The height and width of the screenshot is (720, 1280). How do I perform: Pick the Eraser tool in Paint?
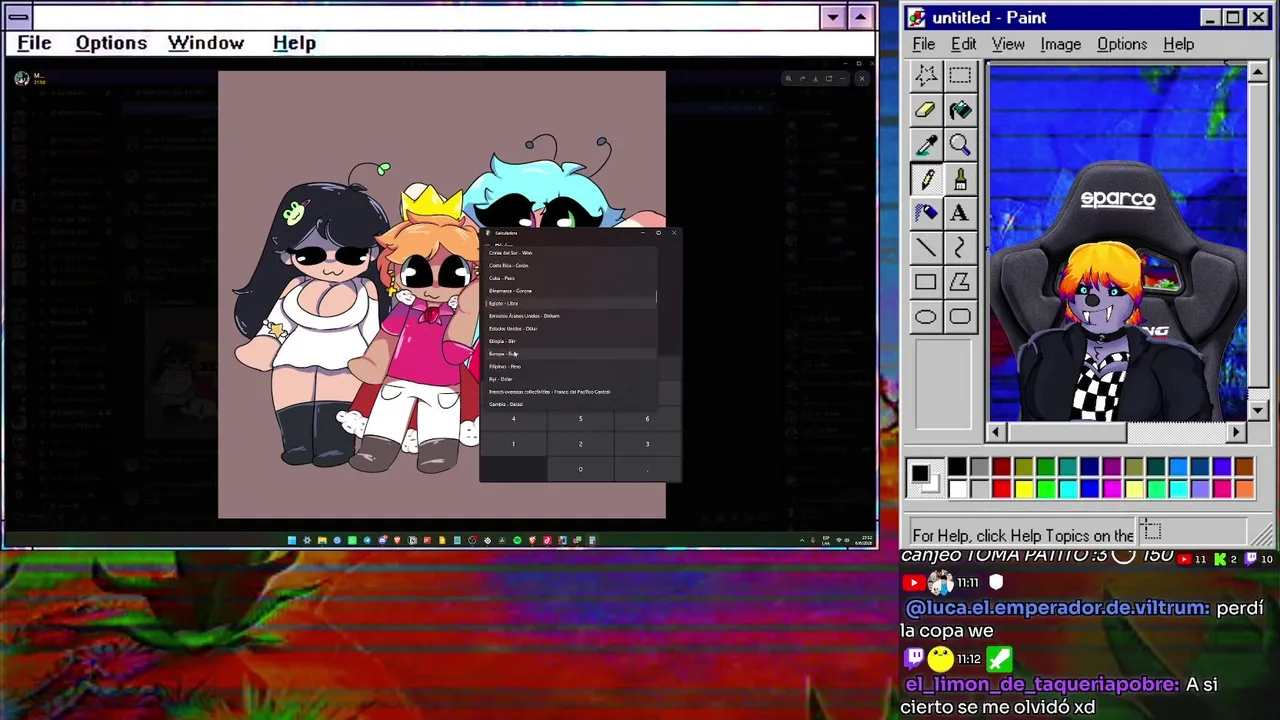point(925,110)
